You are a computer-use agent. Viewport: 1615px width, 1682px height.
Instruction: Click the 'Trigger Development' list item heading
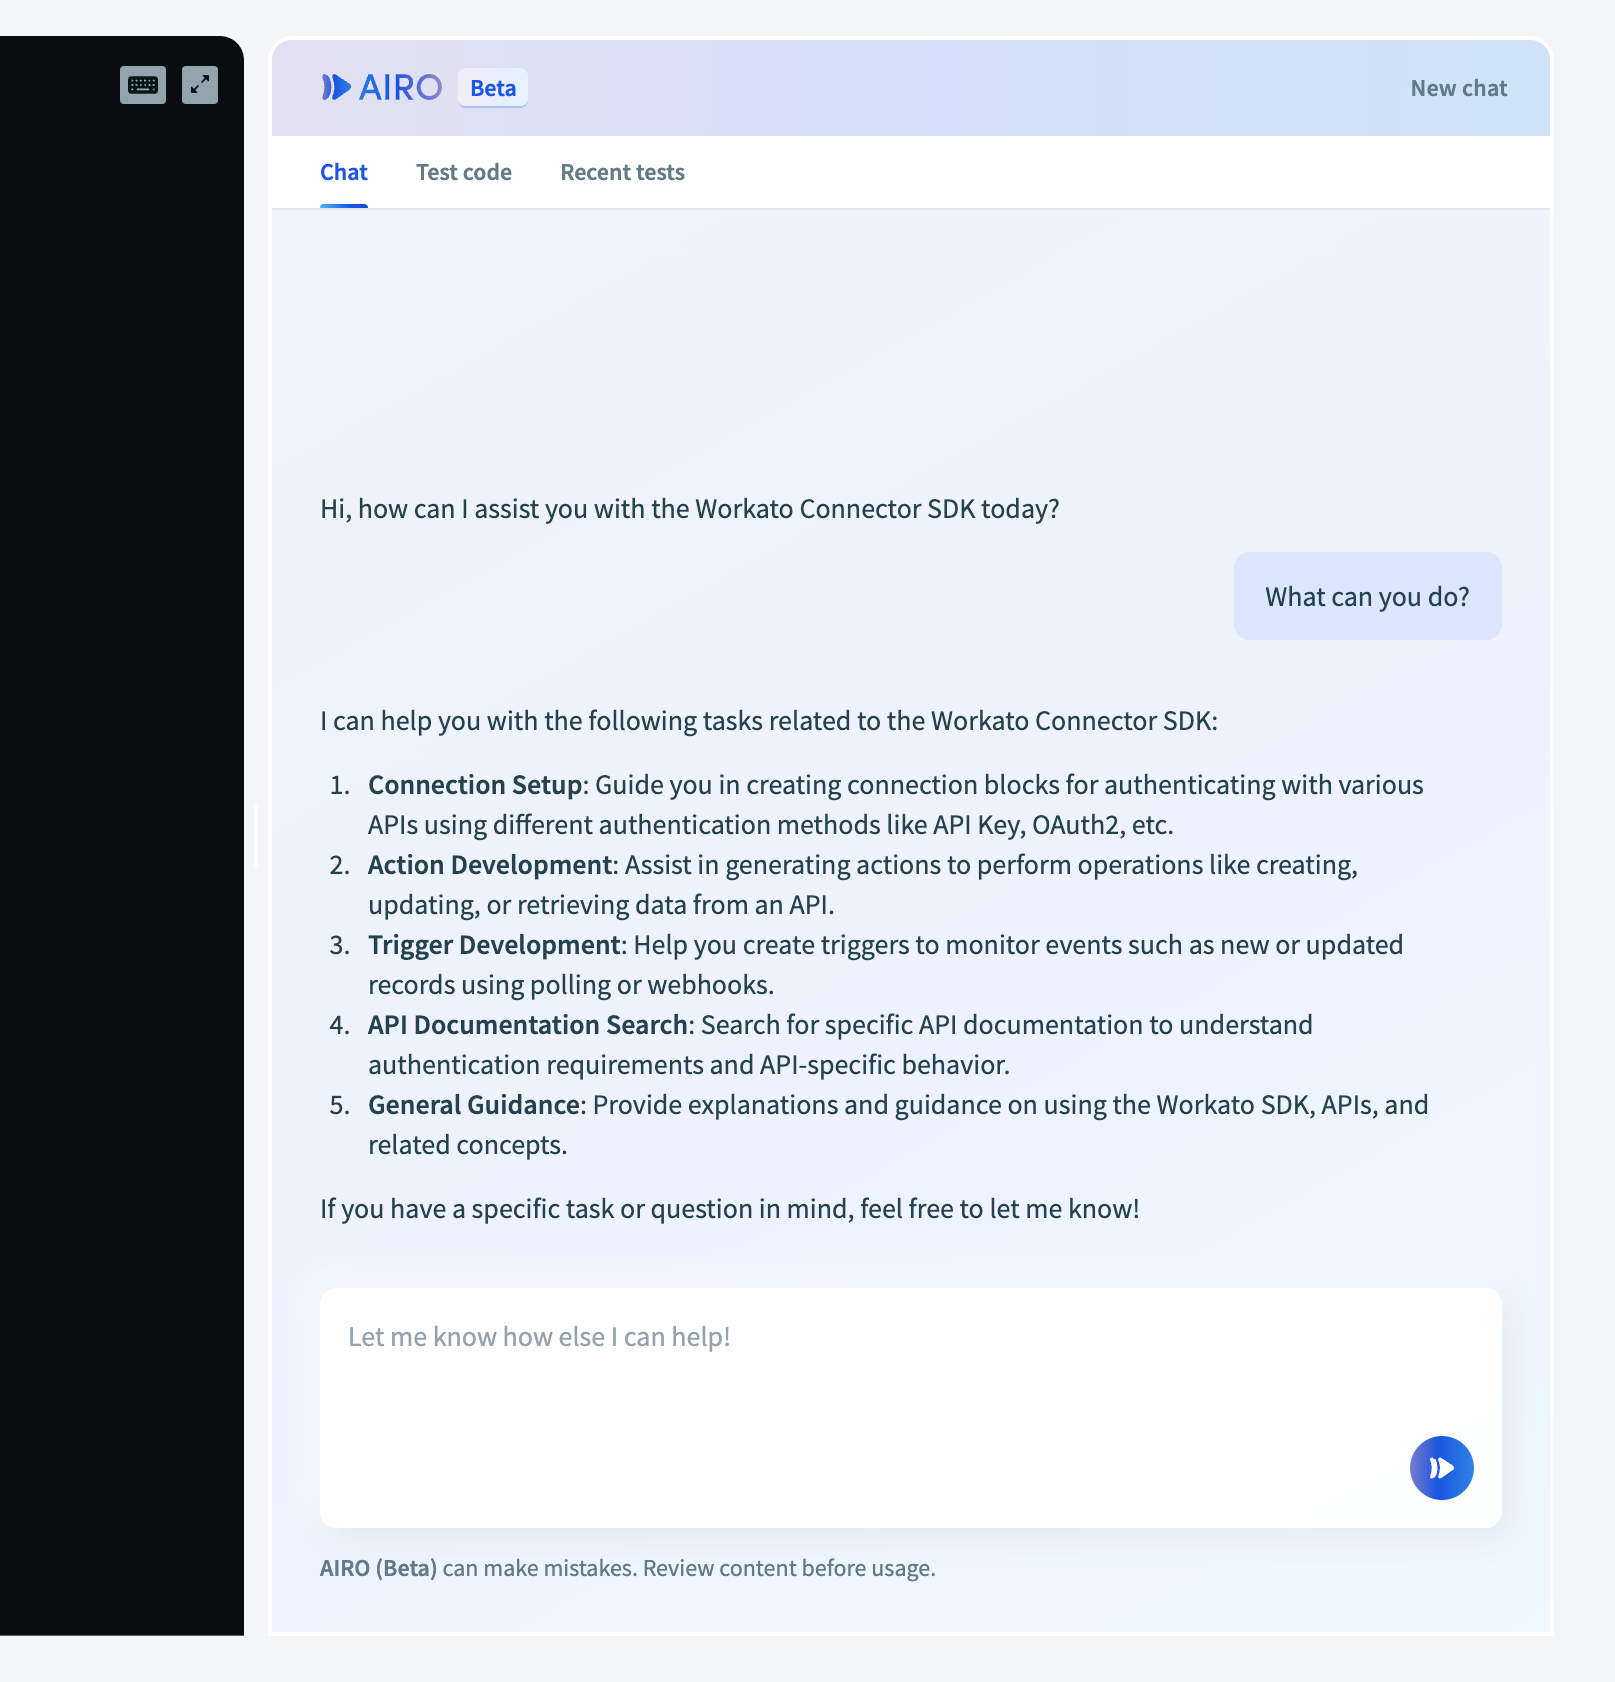coord(494,945)
